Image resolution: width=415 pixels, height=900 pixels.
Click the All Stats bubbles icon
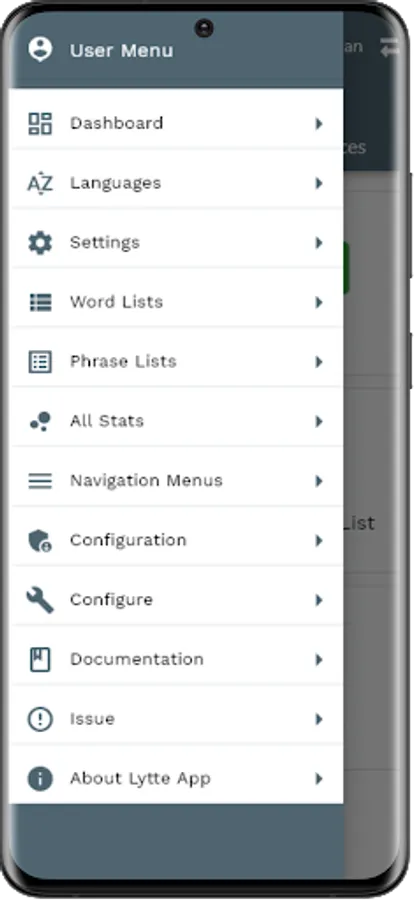[40, 421]
